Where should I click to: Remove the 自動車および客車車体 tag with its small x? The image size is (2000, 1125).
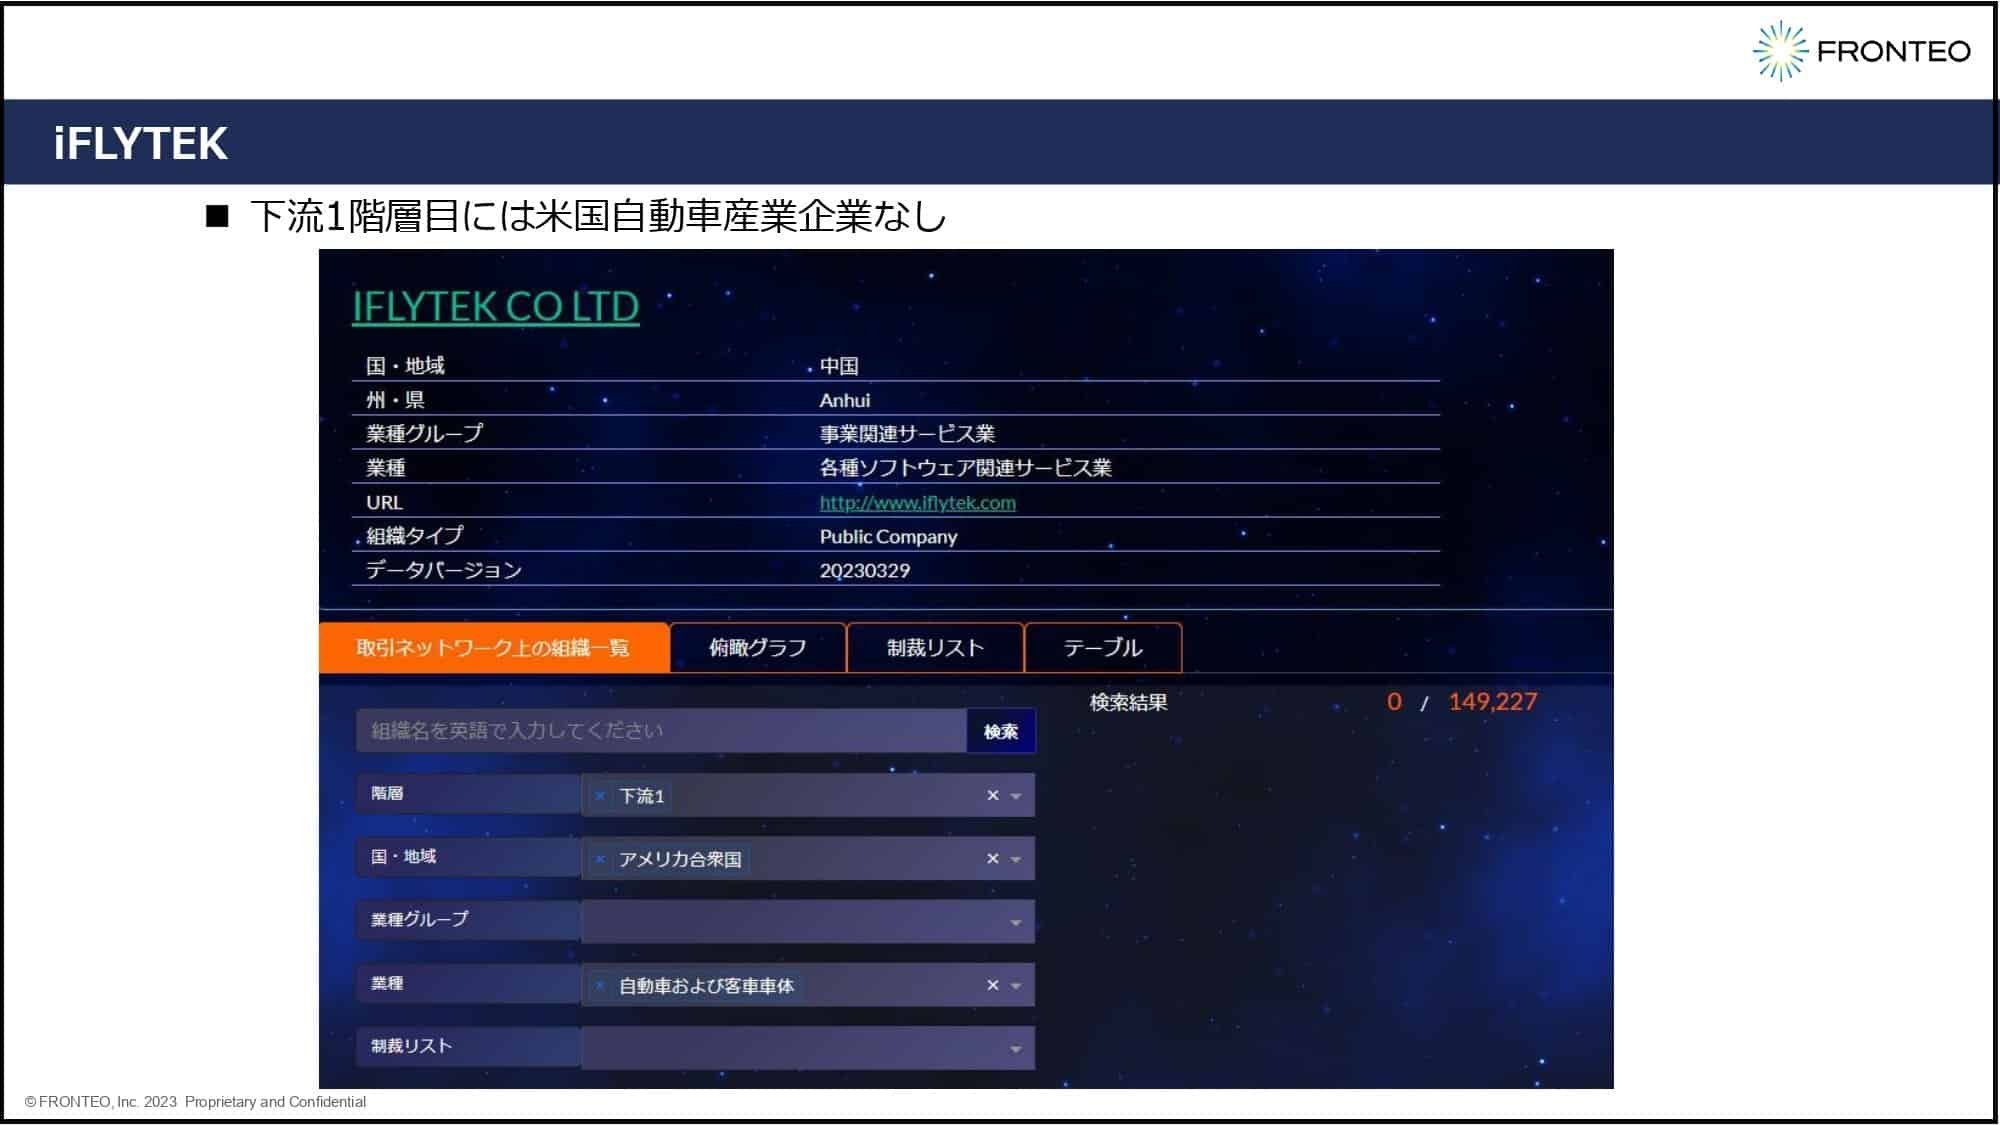[600, 986]
